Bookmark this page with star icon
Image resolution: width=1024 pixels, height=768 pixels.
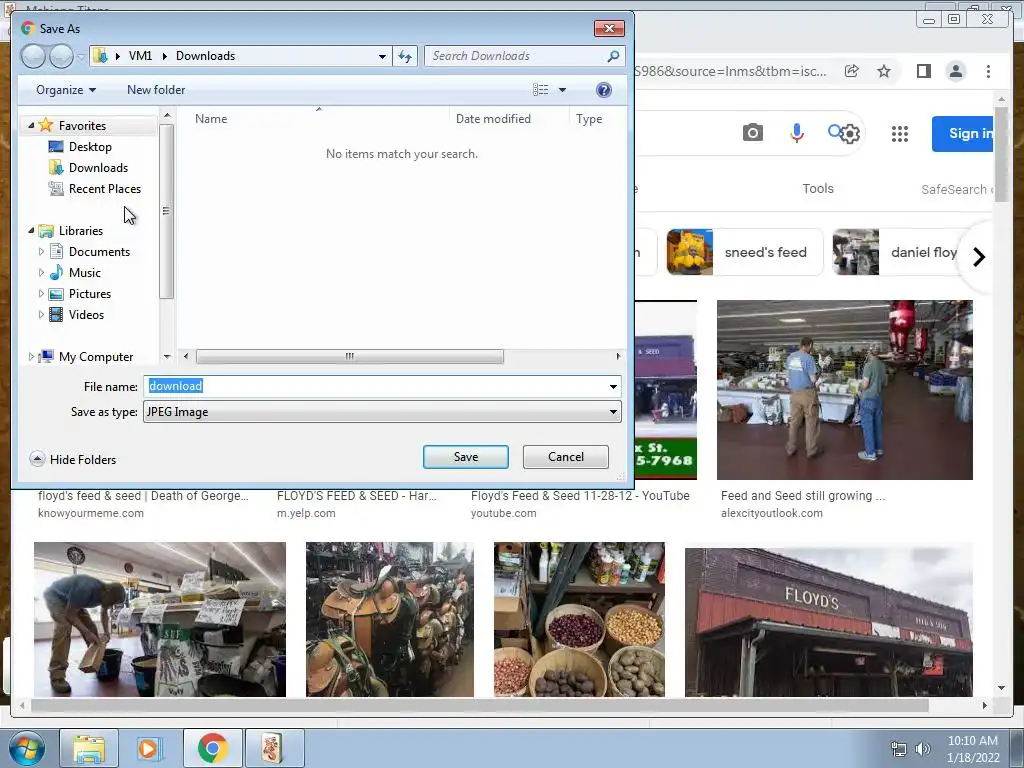coord(884,71)
